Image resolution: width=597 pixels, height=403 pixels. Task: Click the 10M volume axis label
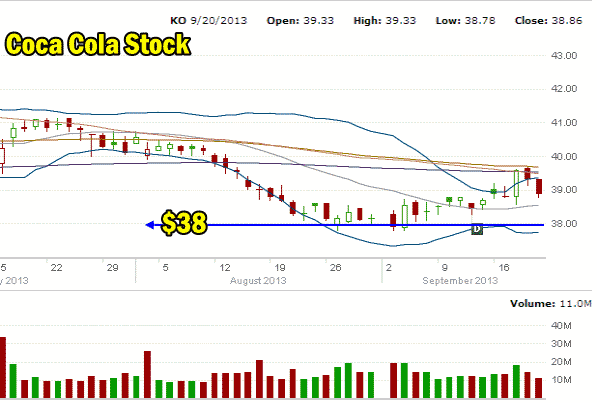click(561, 380)
